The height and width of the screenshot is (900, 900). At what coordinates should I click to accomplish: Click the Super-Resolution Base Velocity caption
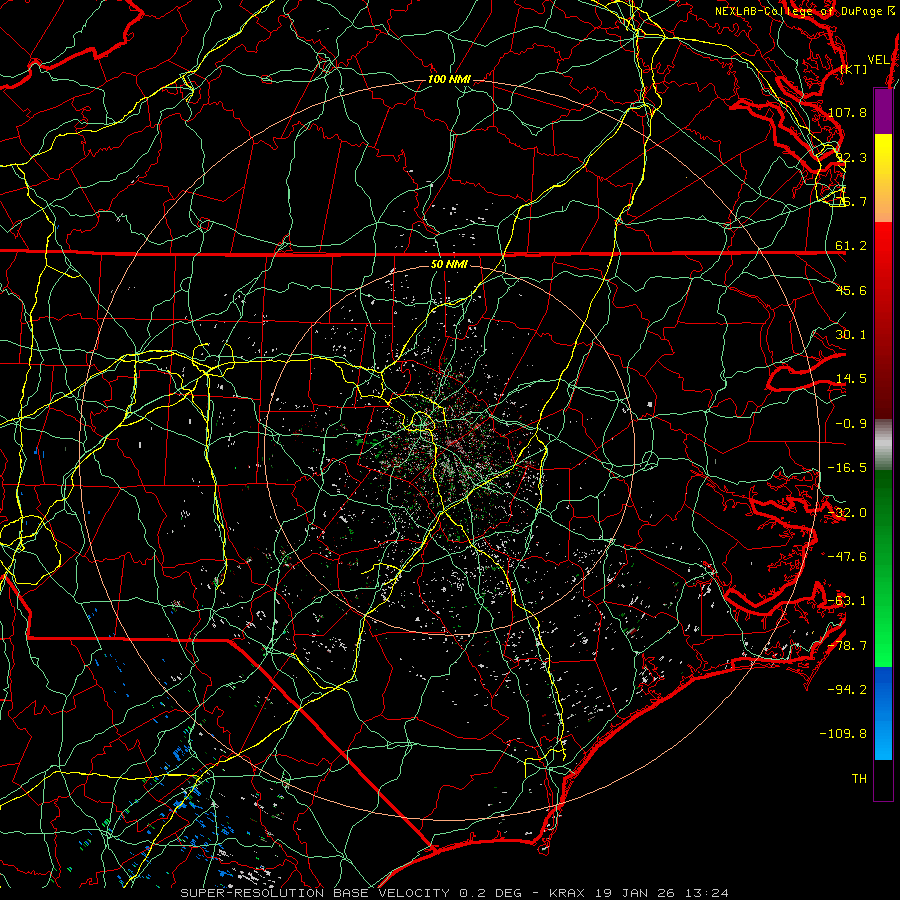click(x=454, y=893)
